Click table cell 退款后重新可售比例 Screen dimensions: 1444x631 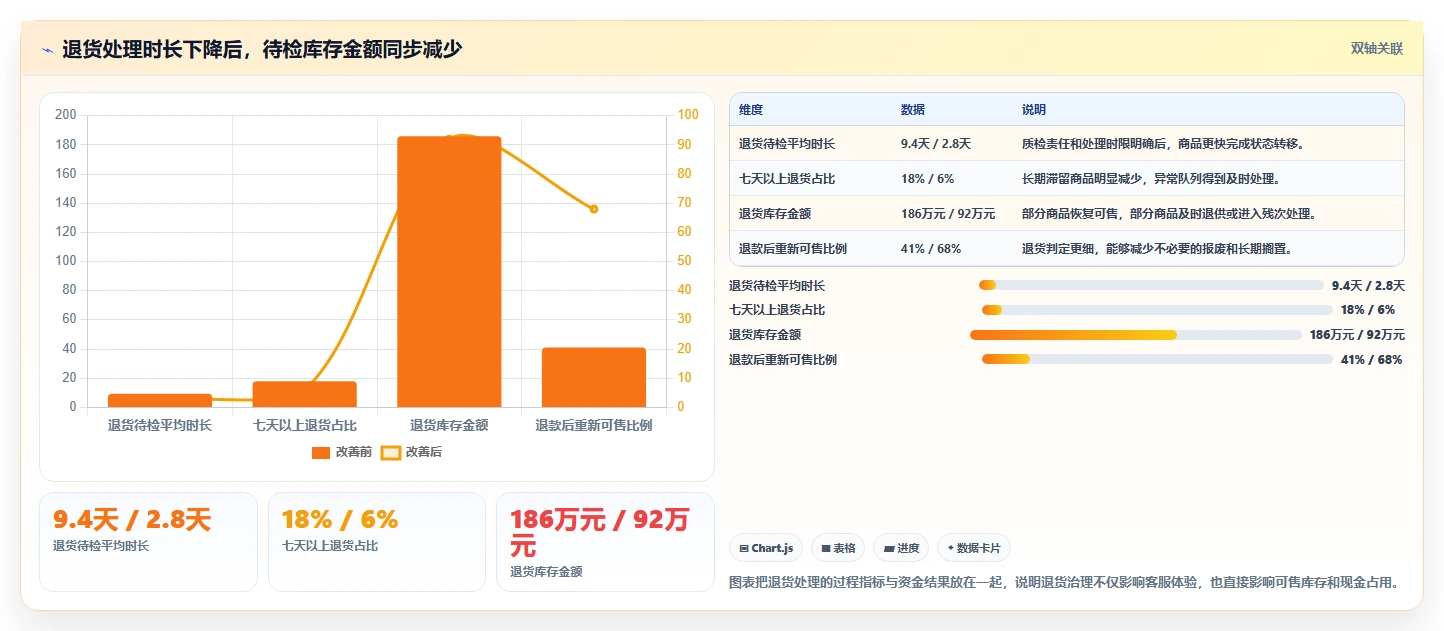(793, 249)
